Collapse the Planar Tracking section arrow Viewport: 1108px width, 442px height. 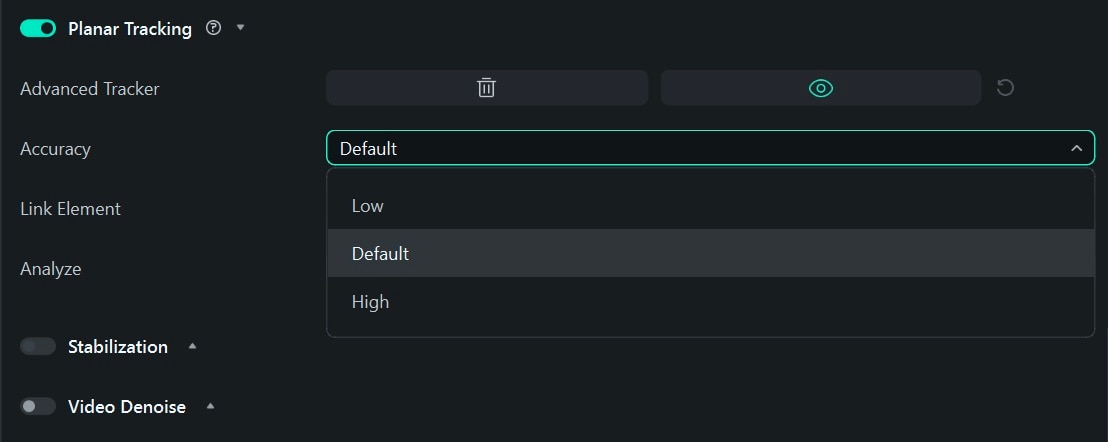[240, 28]
